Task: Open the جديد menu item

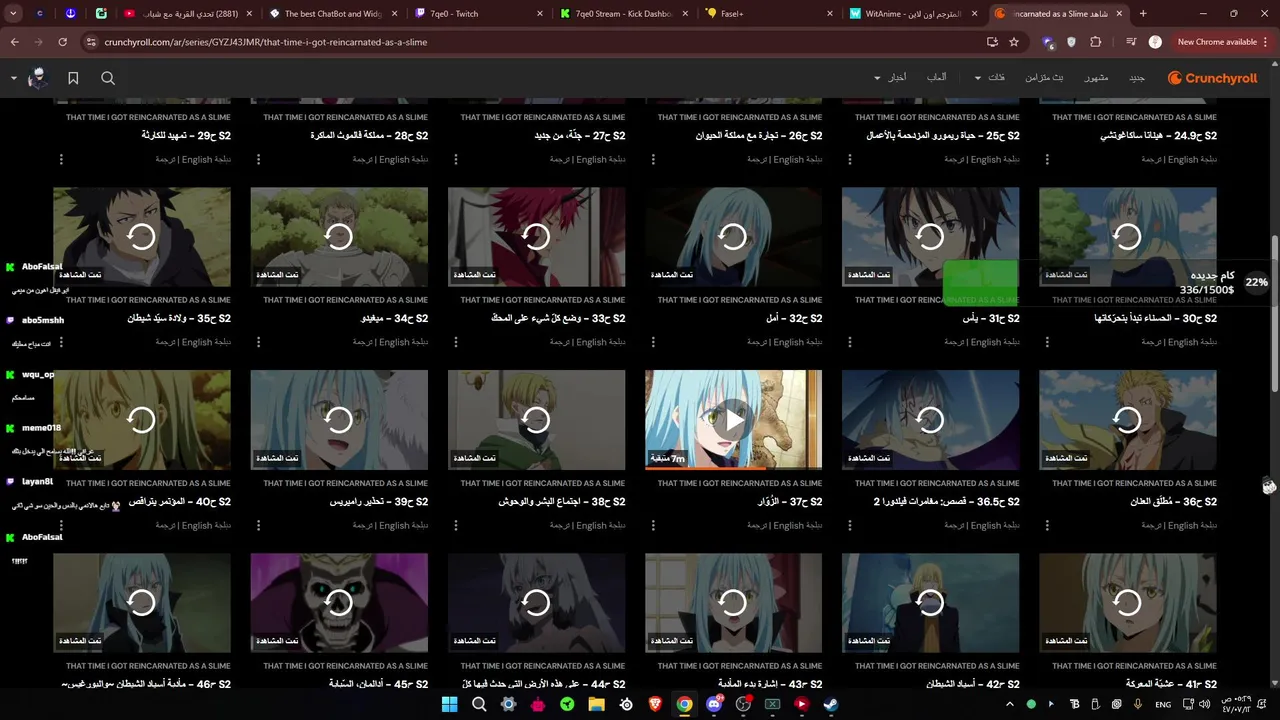Action: coord(1136,78)
